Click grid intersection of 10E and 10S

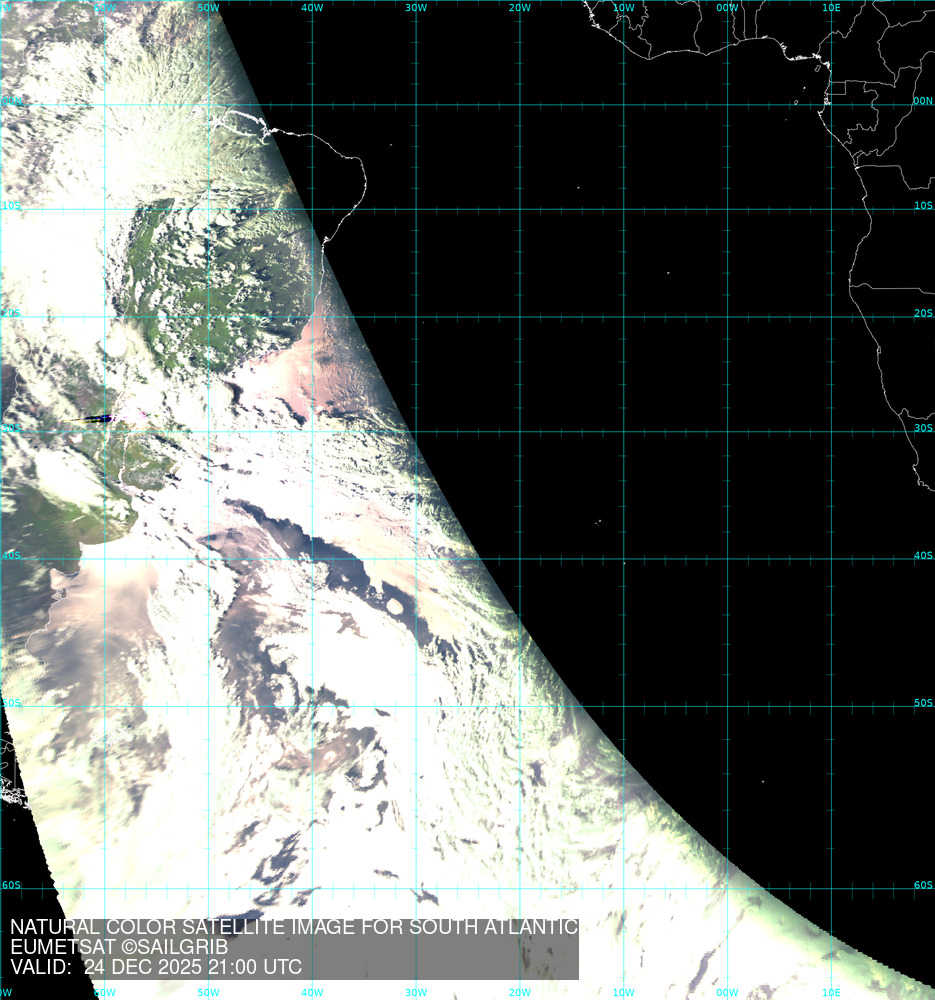pos(832,209)
